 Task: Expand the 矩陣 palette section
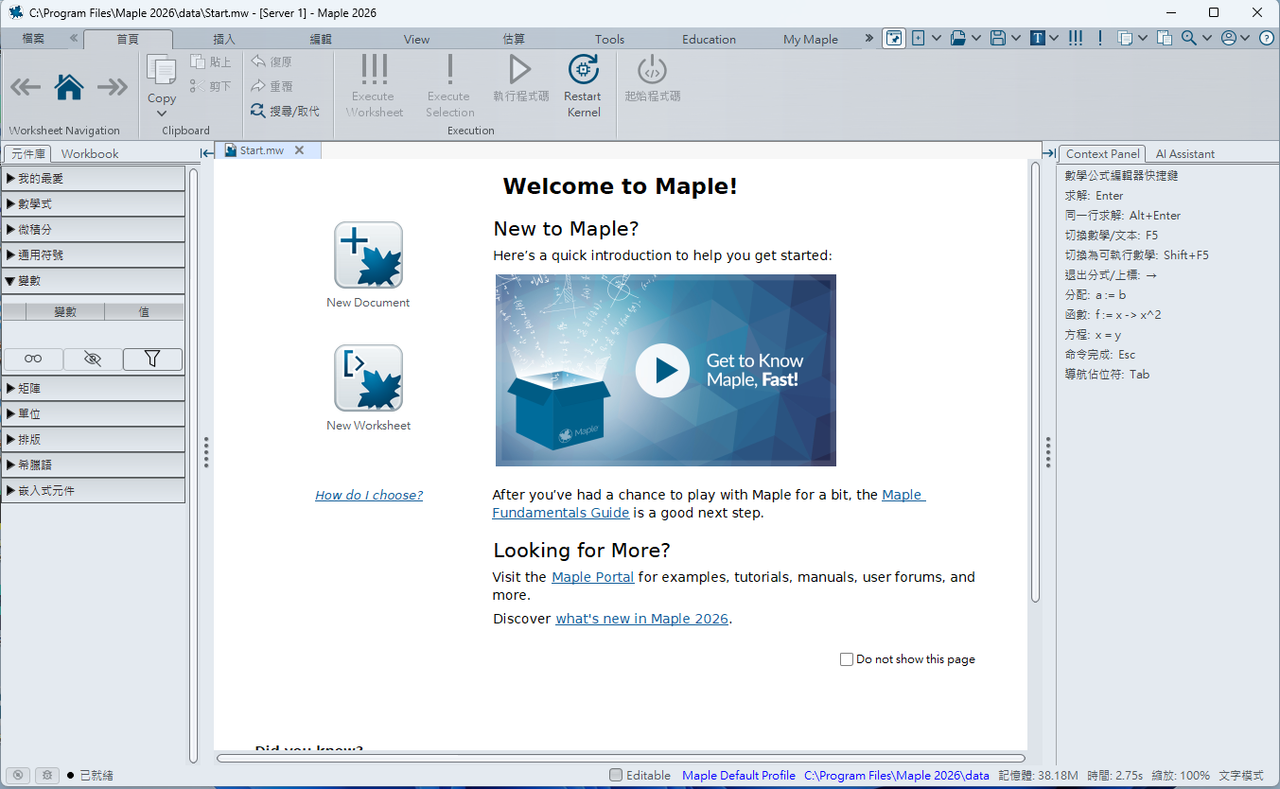(x=93, y=388)
